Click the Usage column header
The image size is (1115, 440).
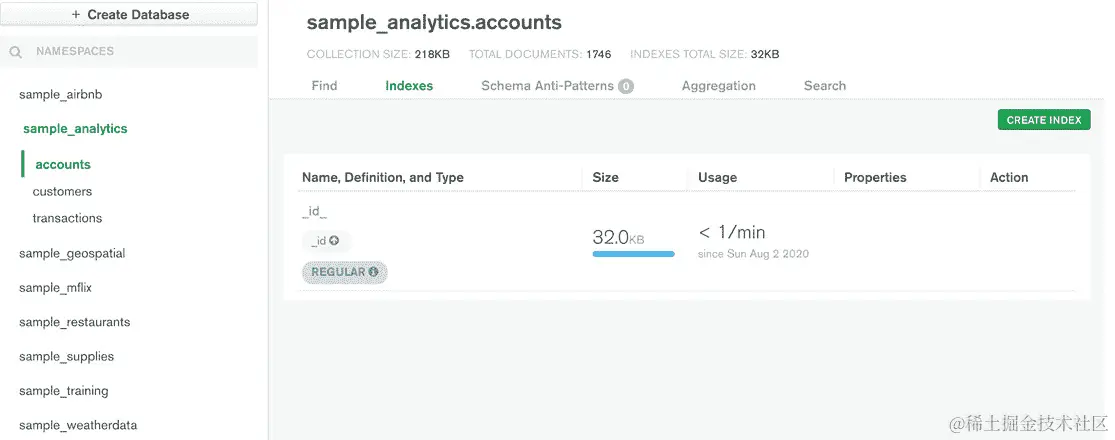click(x=717, y=178)
